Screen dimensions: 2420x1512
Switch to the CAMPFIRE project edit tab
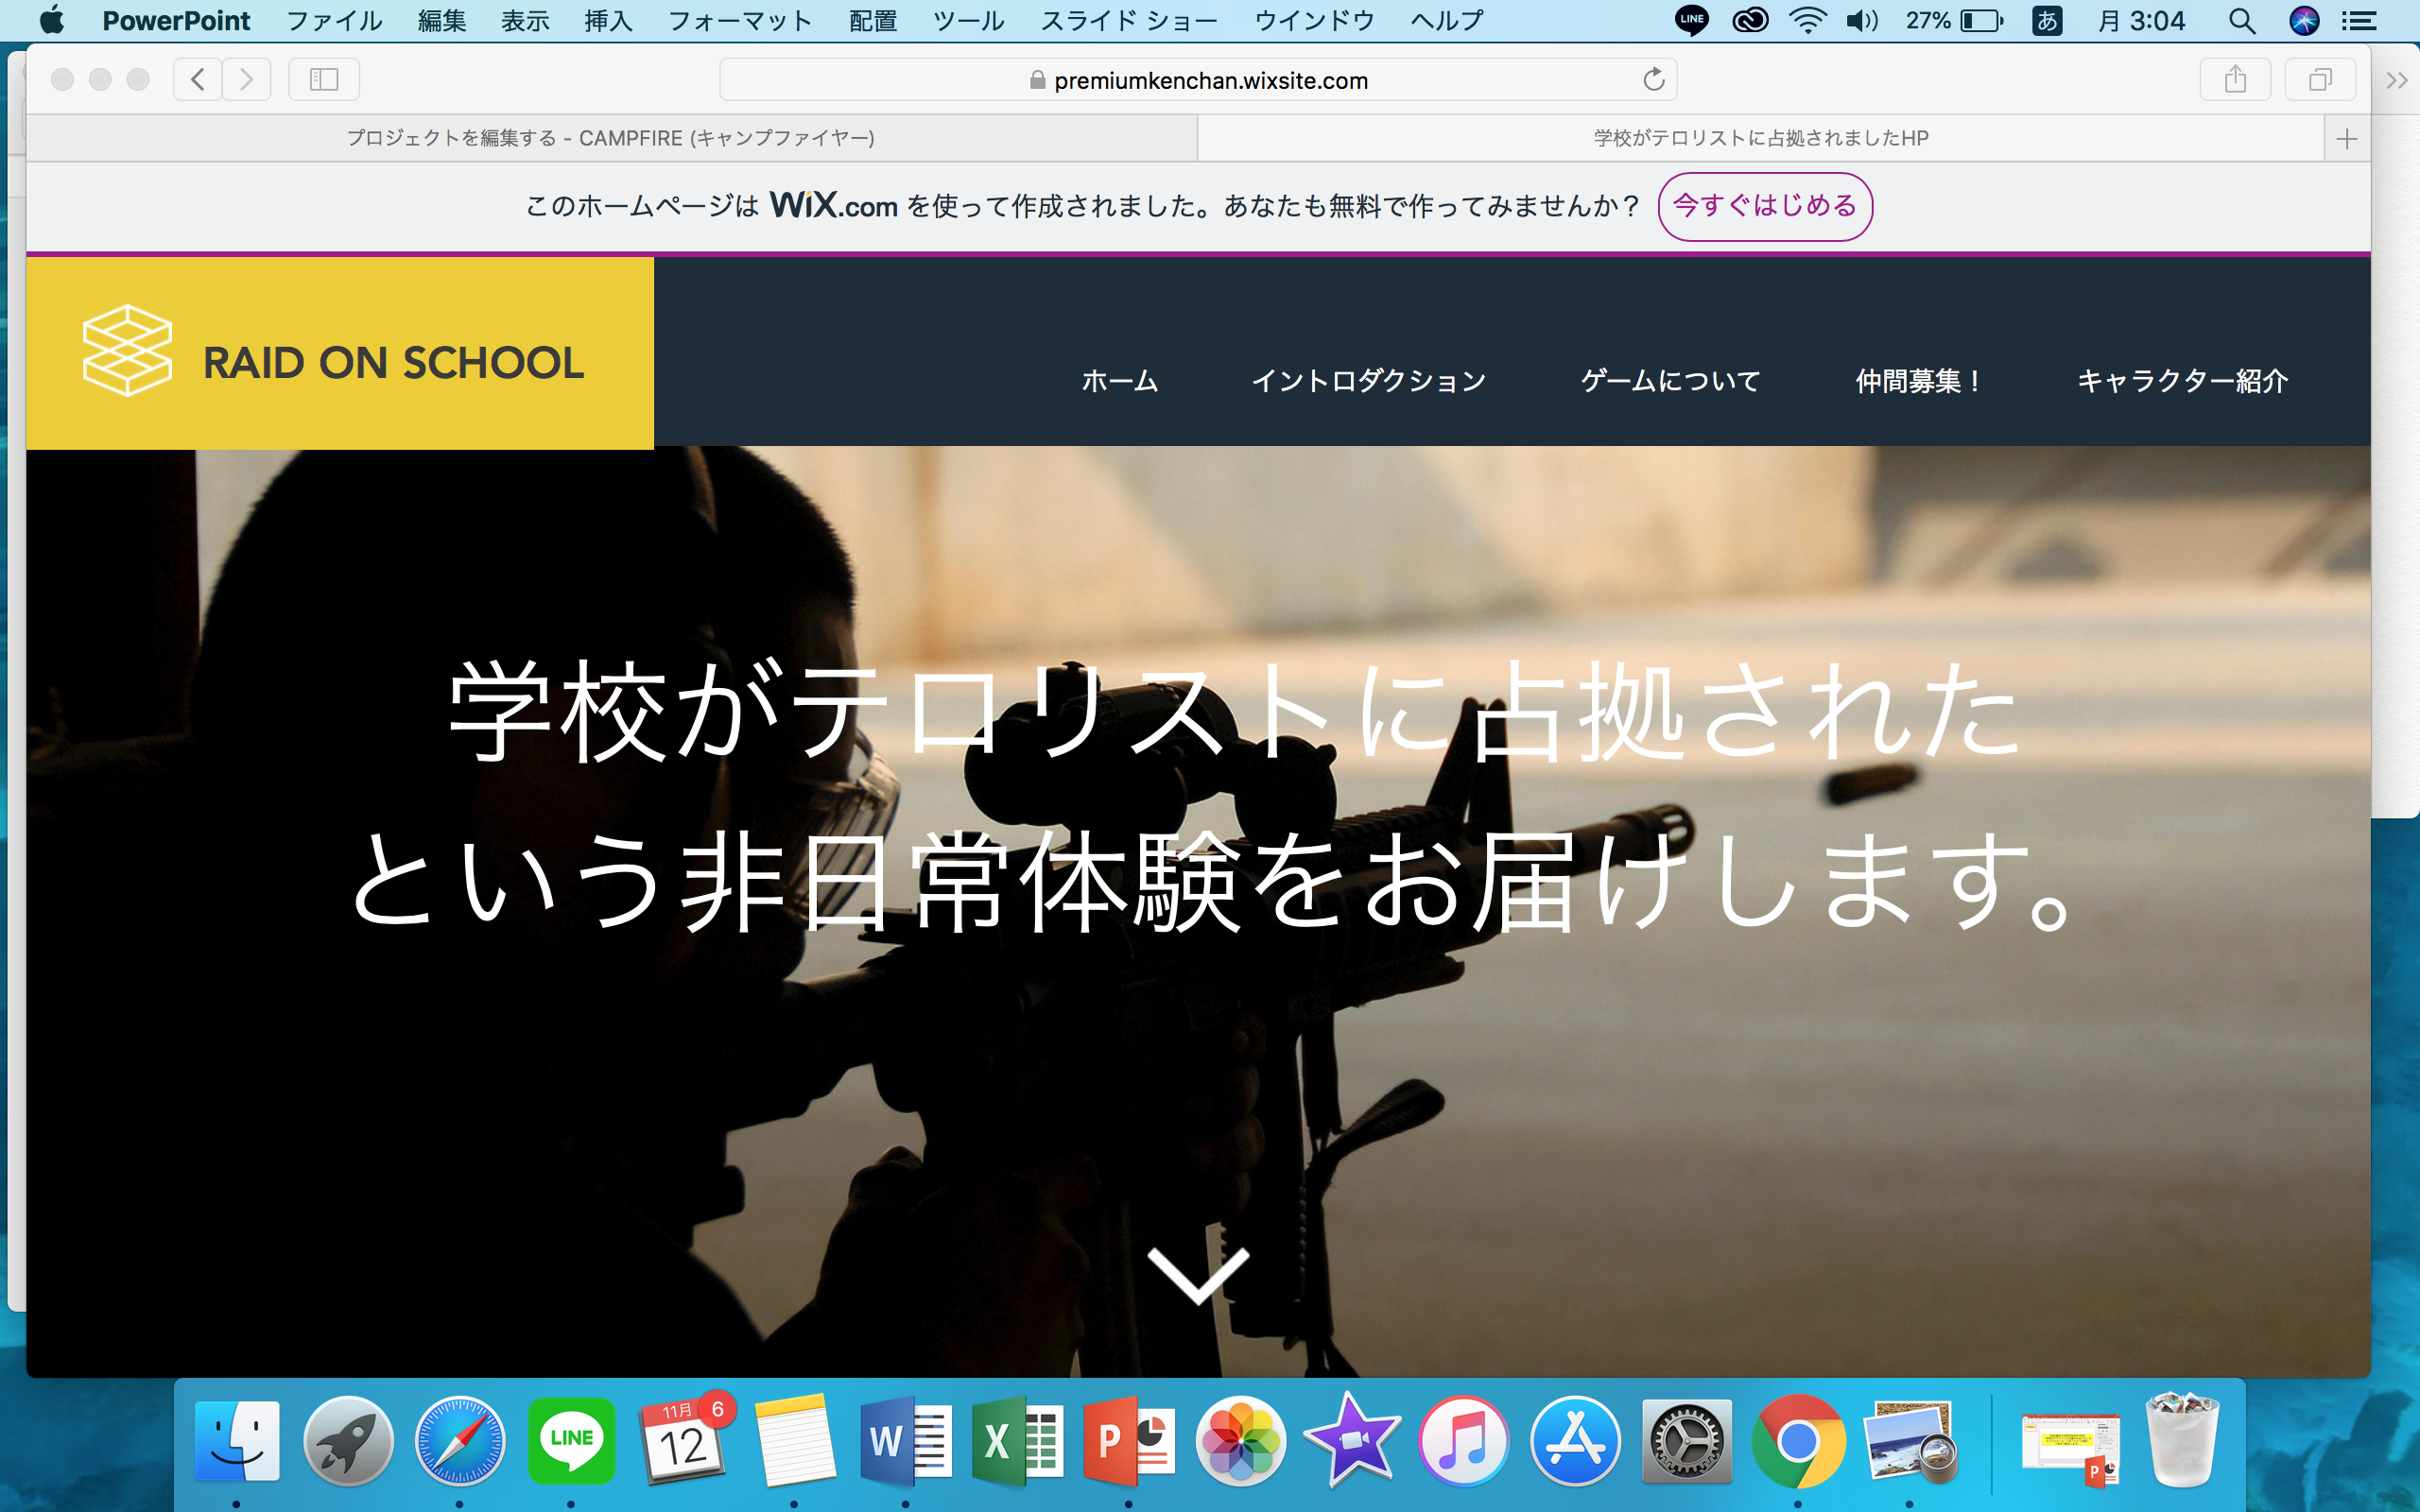pyautogui.click(x=611, y=138)
